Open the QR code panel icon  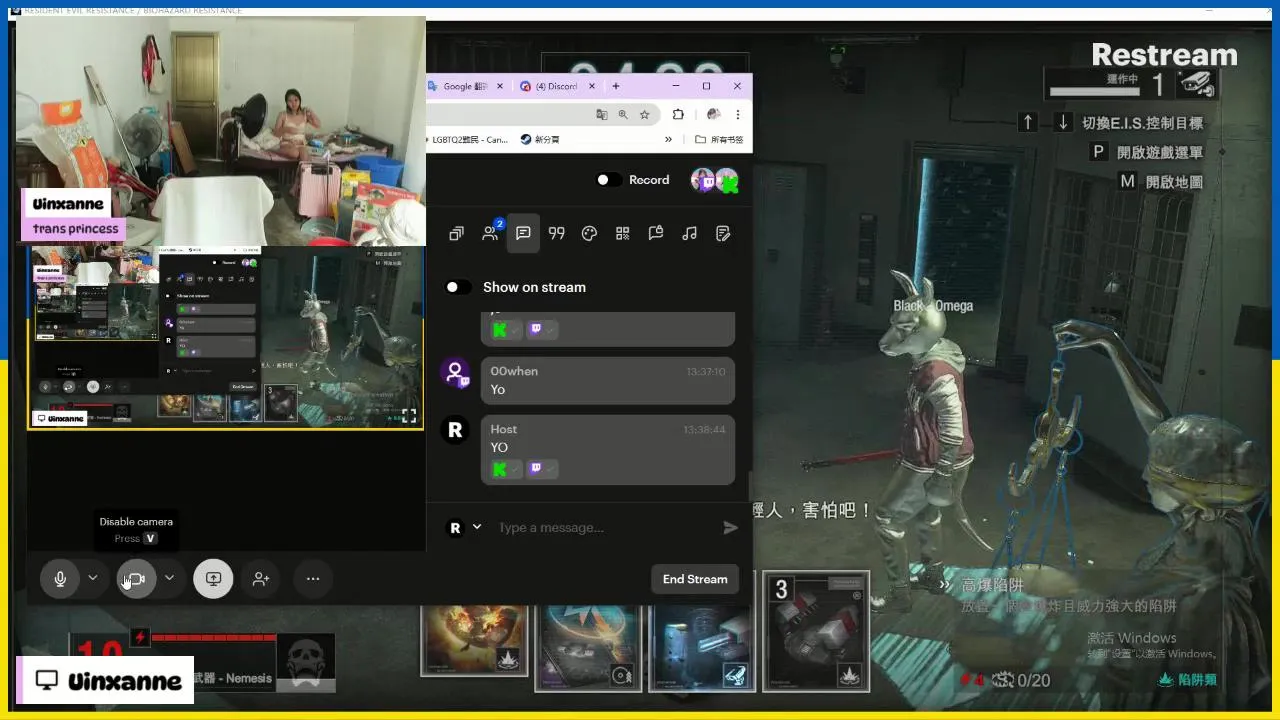coord(623,233)
